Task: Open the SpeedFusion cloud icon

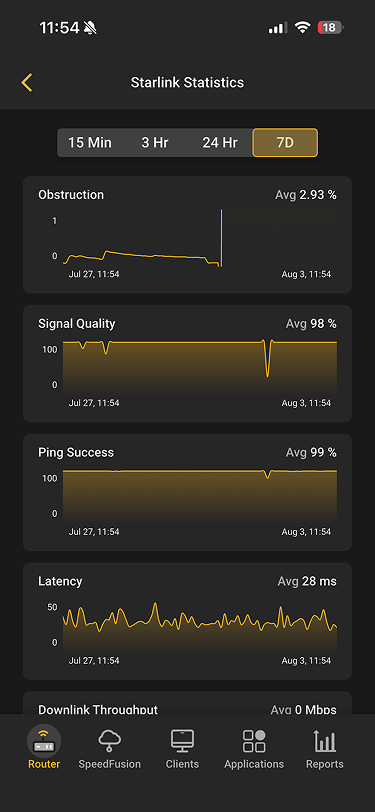Action: pyautogui.click(x=109, y=741)
